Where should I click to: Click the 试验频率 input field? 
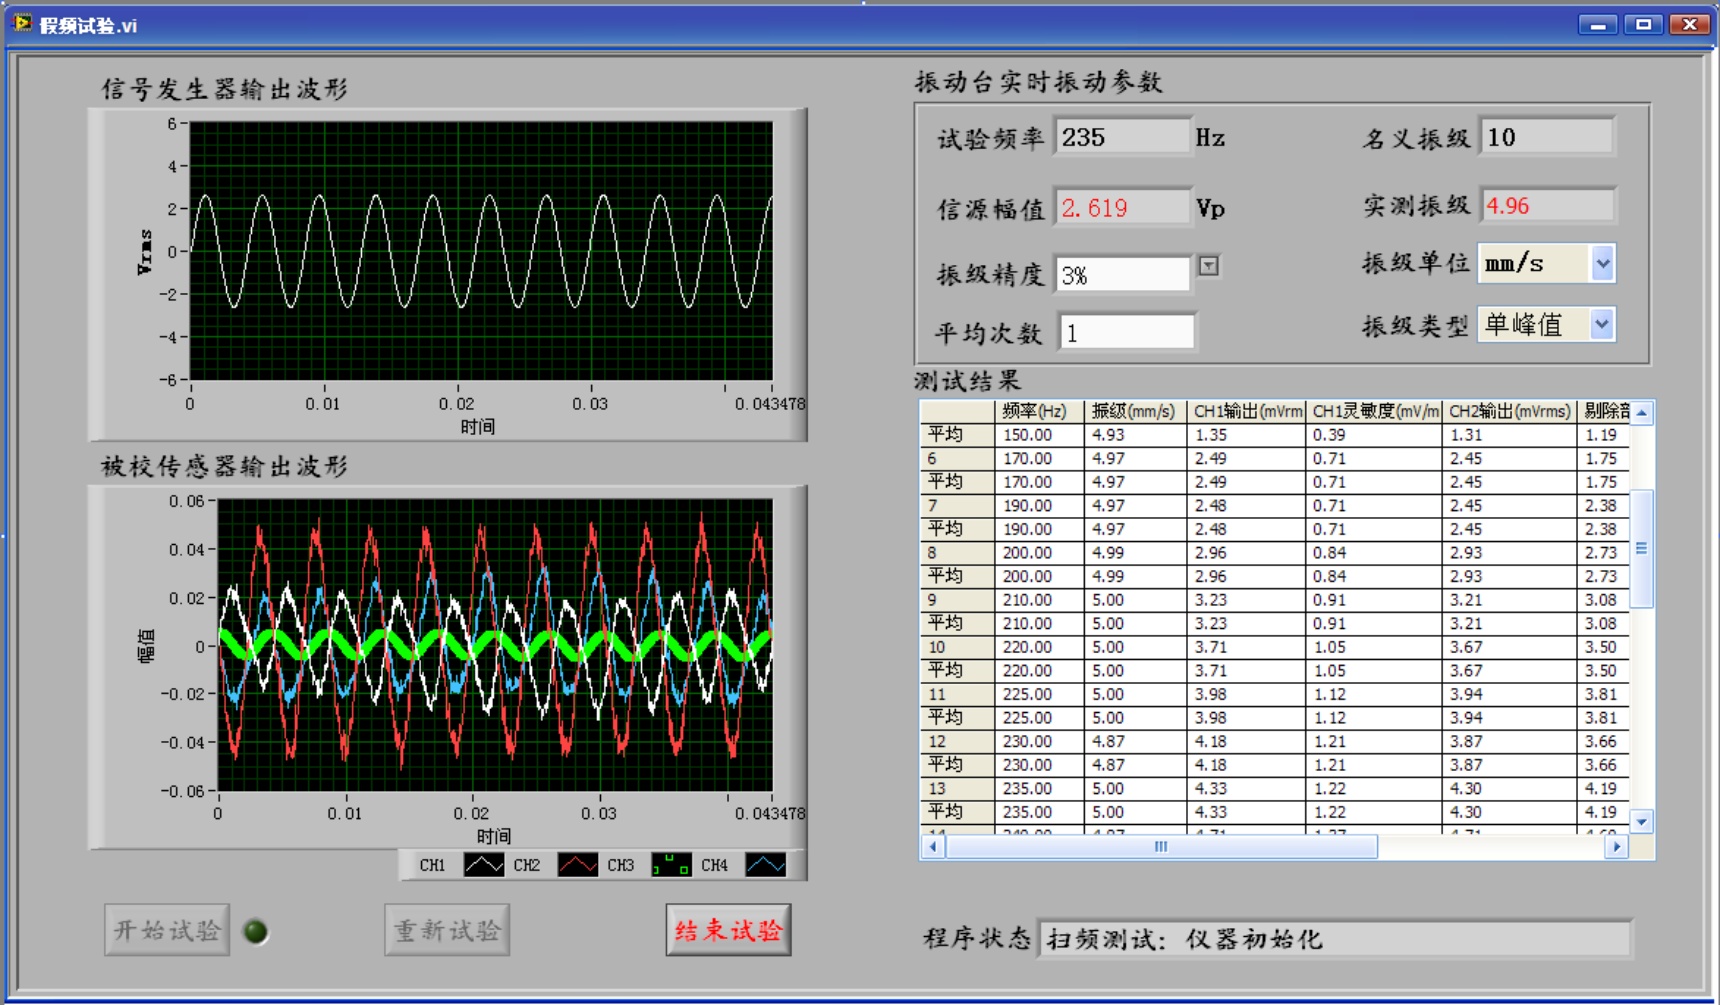tap(1122, 137)
